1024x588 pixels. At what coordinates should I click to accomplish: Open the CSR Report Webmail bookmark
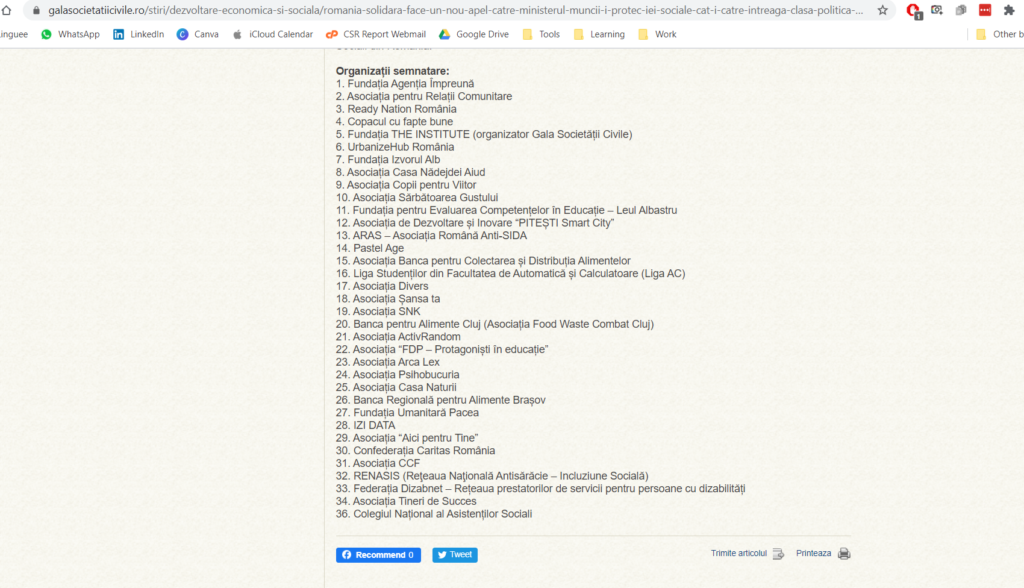376,34
